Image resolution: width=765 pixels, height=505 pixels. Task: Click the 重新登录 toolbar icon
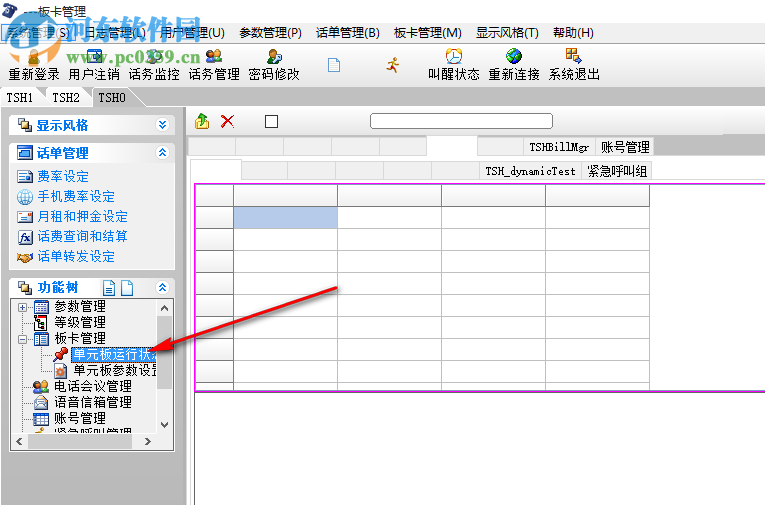[x=34, y=58]
